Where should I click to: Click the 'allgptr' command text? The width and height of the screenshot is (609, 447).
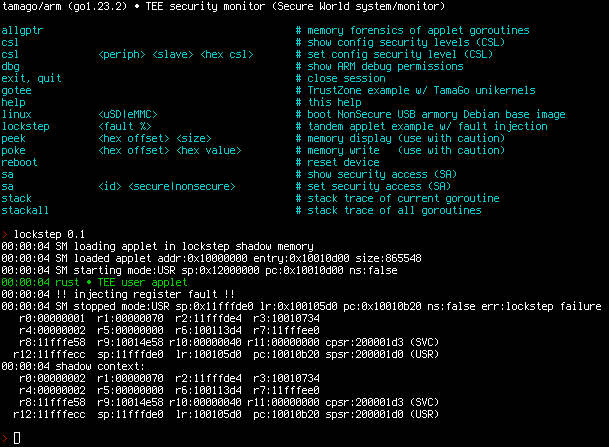click(22, 31)
